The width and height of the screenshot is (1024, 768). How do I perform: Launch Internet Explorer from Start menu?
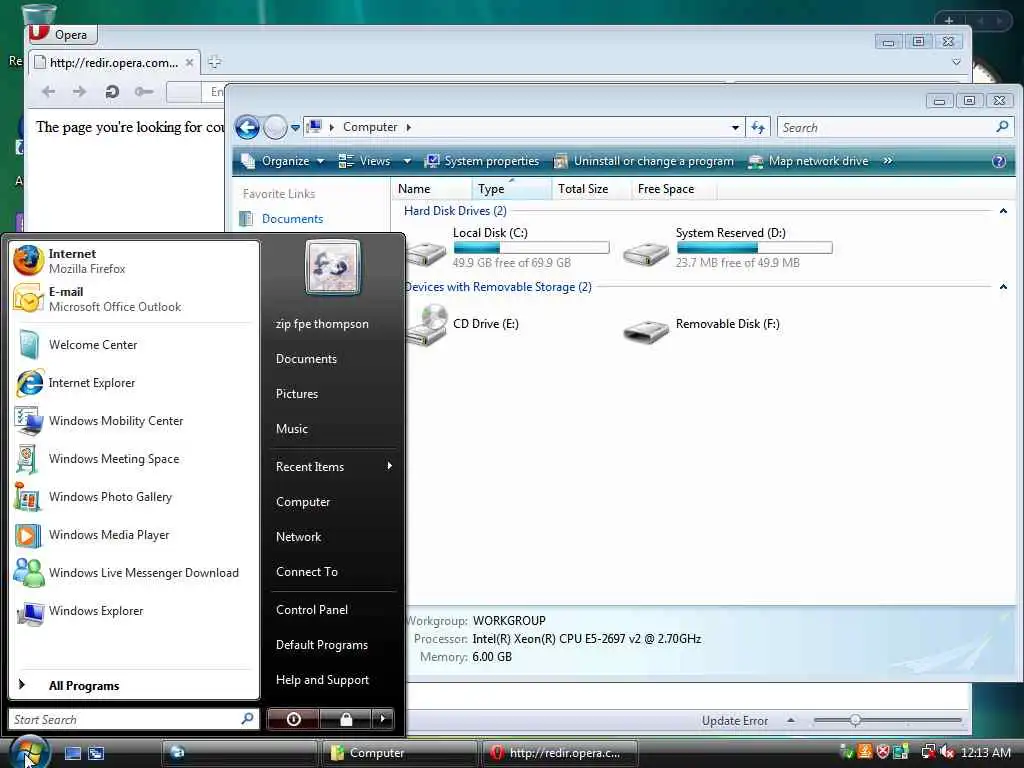point(134,383)
